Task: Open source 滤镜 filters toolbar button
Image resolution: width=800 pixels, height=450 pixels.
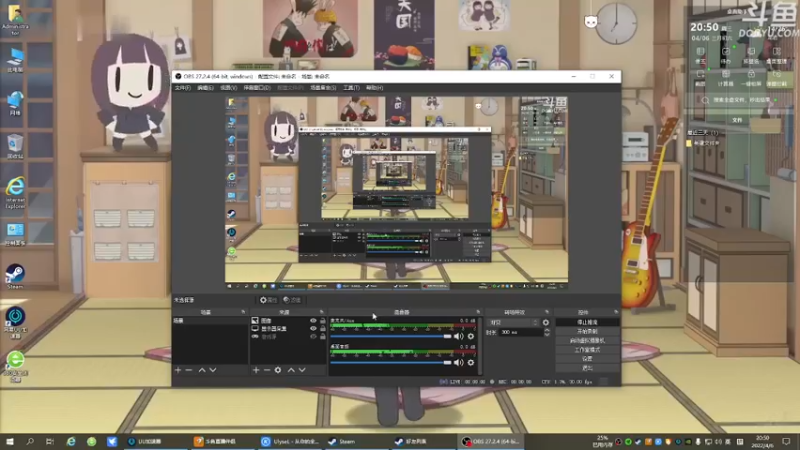Action: coord(292,300)
